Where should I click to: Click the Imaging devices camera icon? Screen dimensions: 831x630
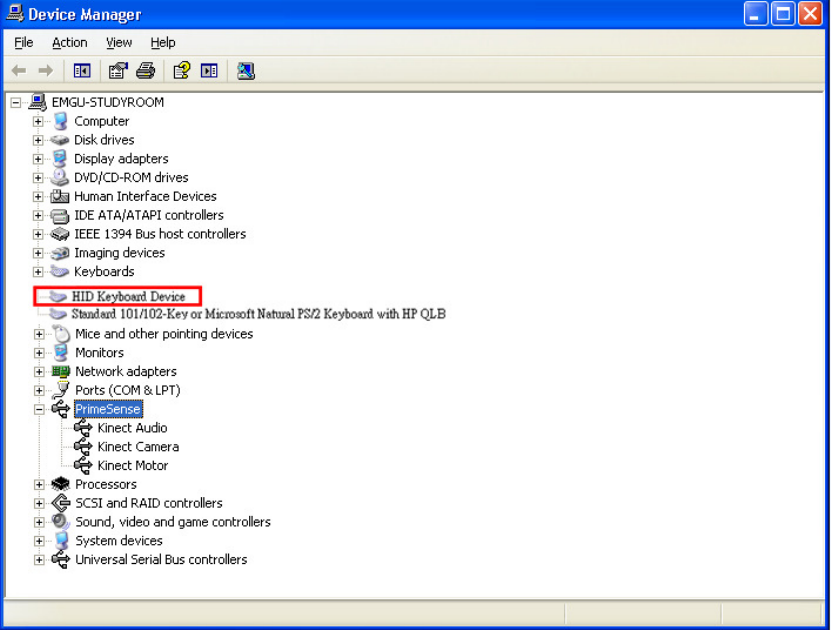tap(60, 253)
